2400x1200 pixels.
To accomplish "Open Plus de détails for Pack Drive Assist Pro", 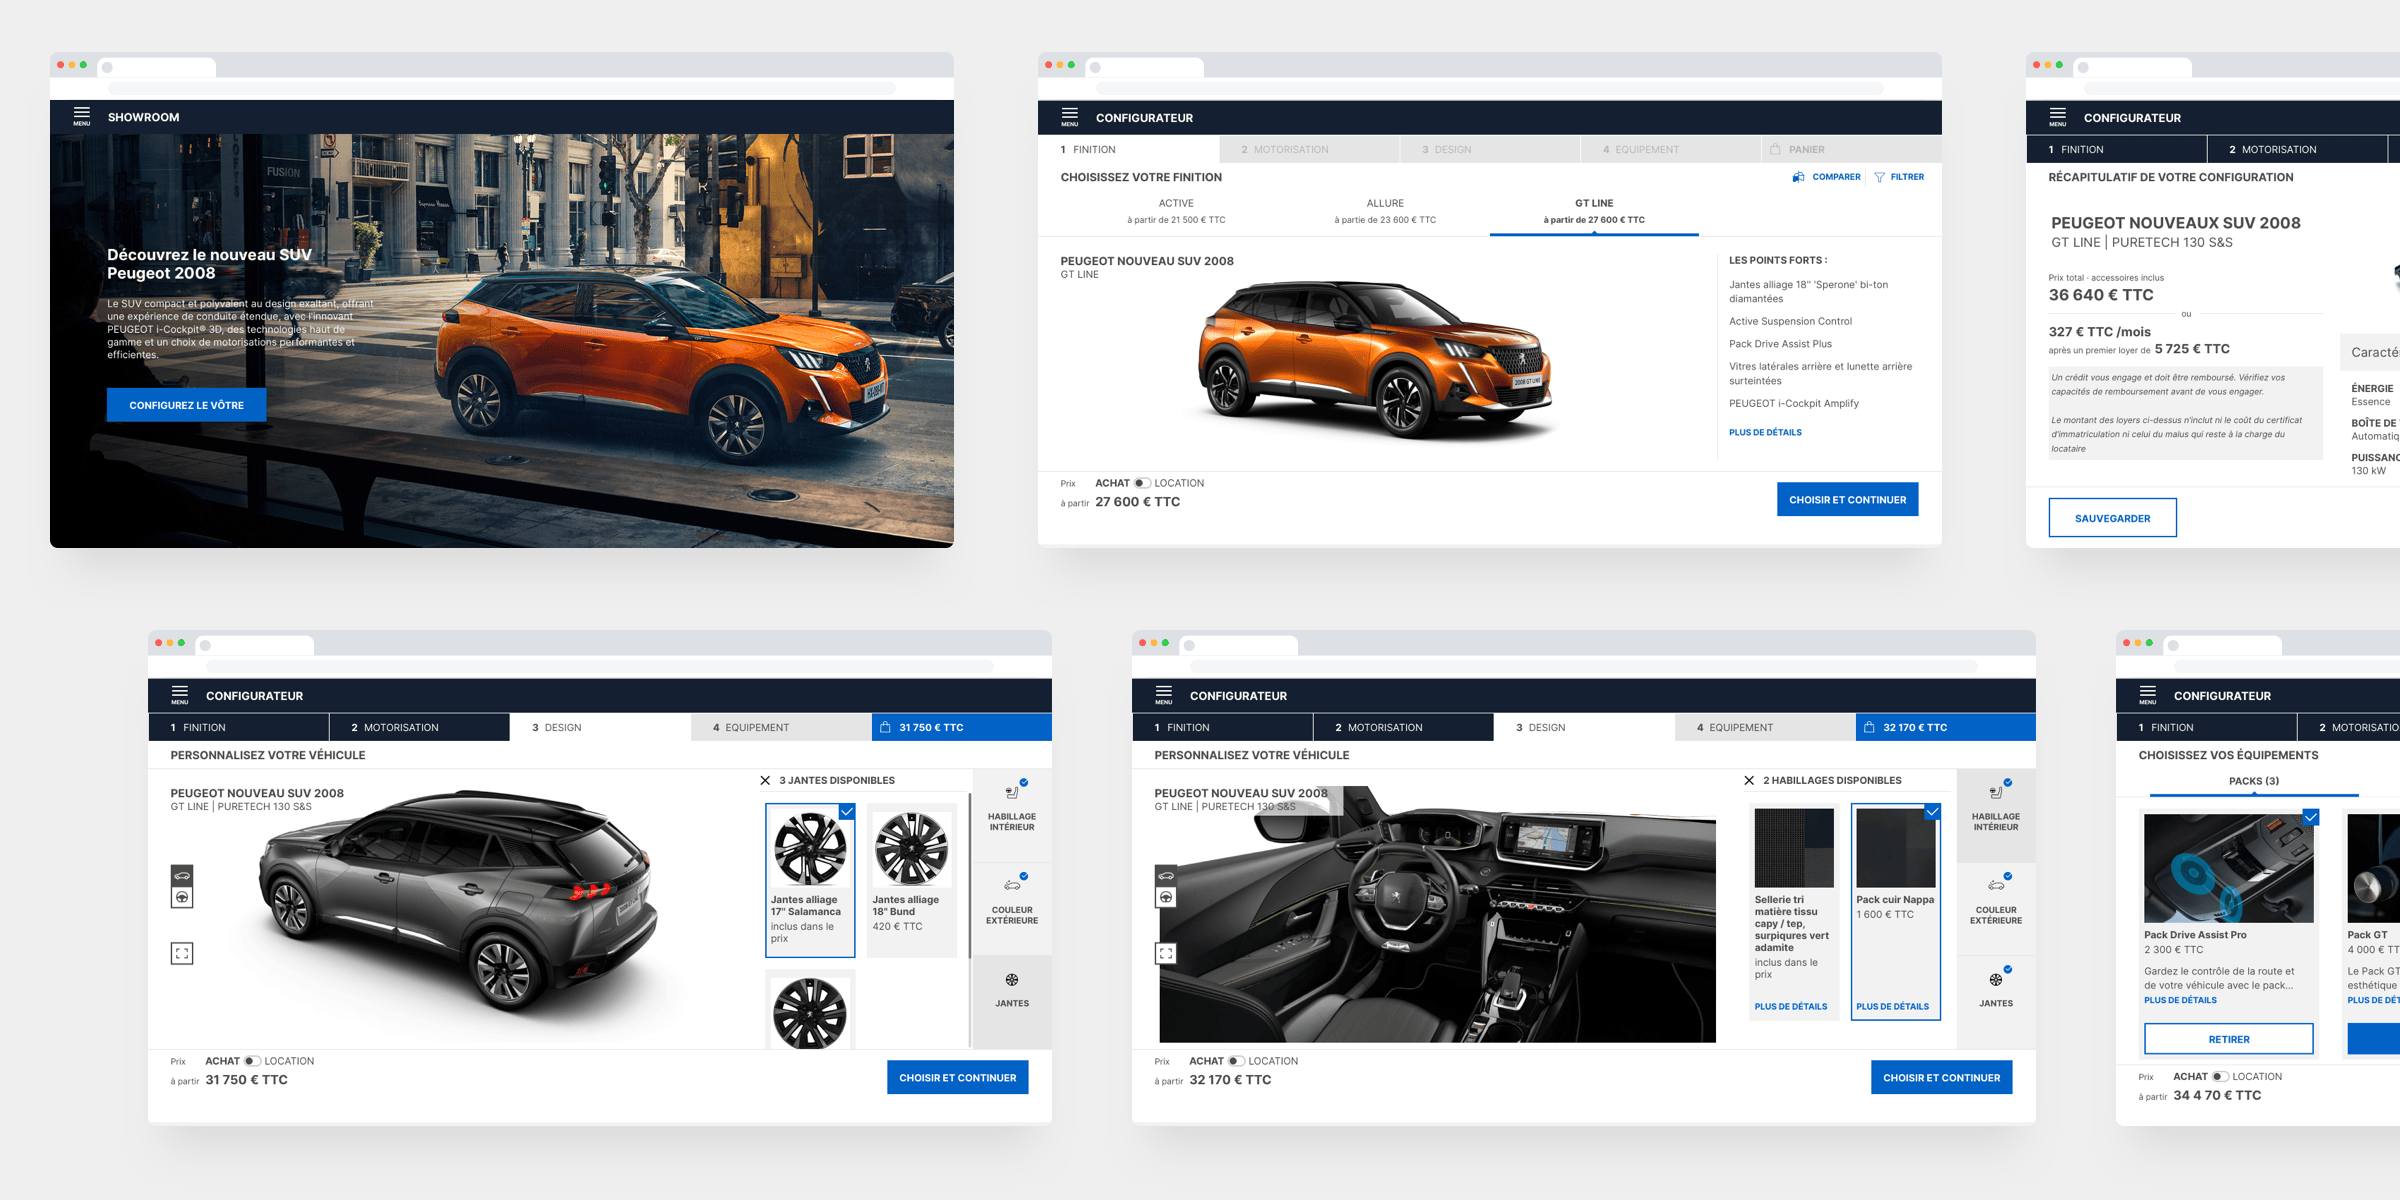I will pos(2180,1000).
